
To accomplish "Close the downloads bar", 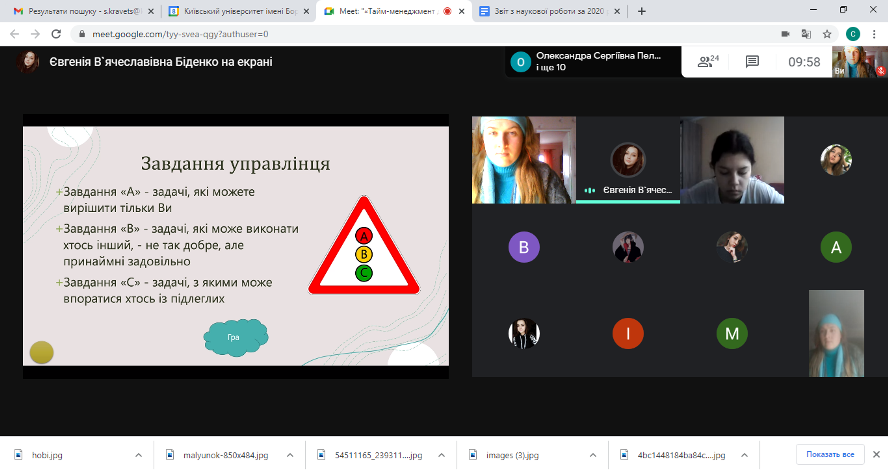I will [874, 455].
